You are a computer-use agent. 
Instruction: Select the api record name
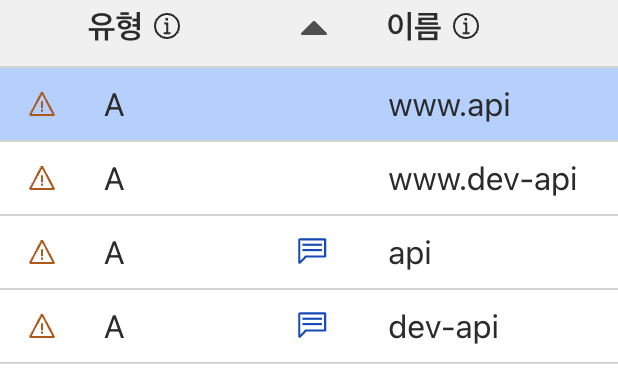(410, 254)
